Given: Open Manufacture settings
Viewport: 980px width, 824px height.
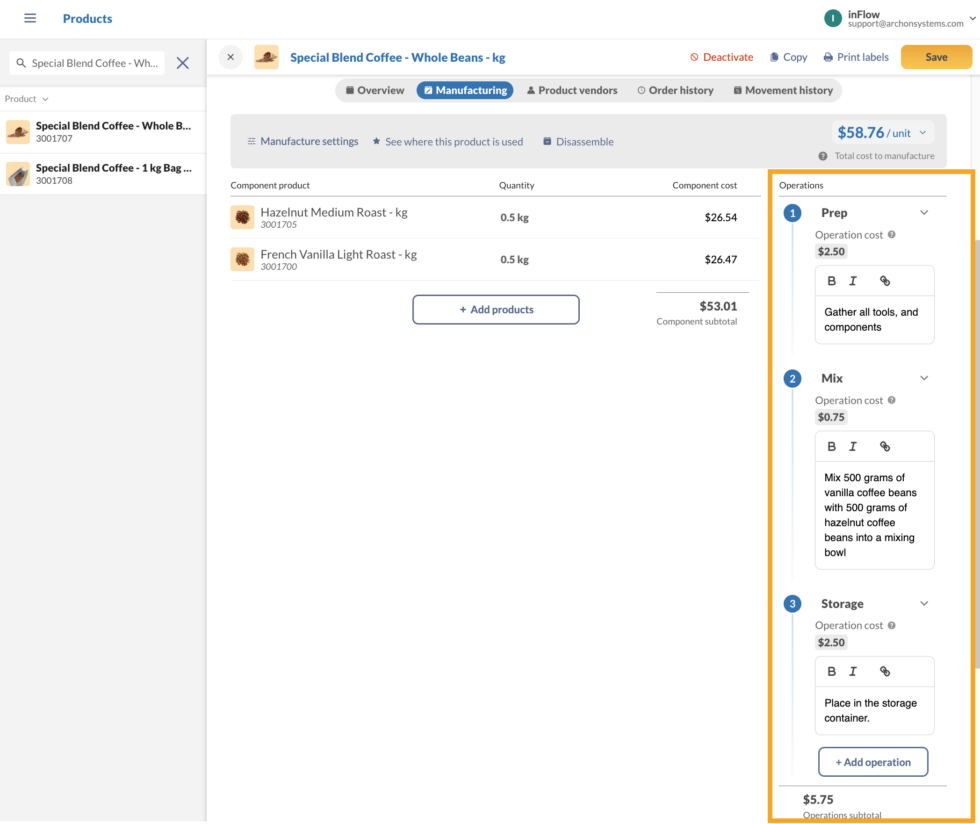Looking at the screenshot, I should 303,141.
